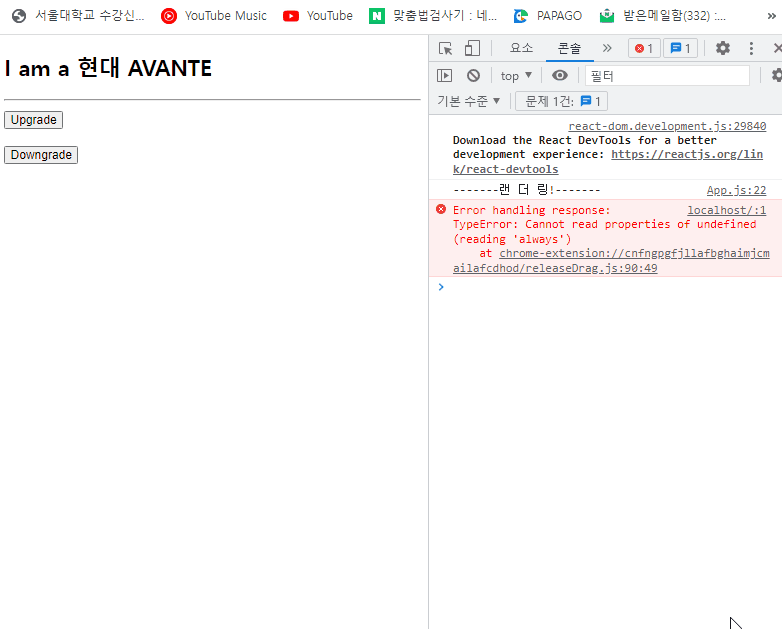Open the YouTube Music bookmark
Image resolution: width=782 pixels, height=629 pixels.
[214, 16]
